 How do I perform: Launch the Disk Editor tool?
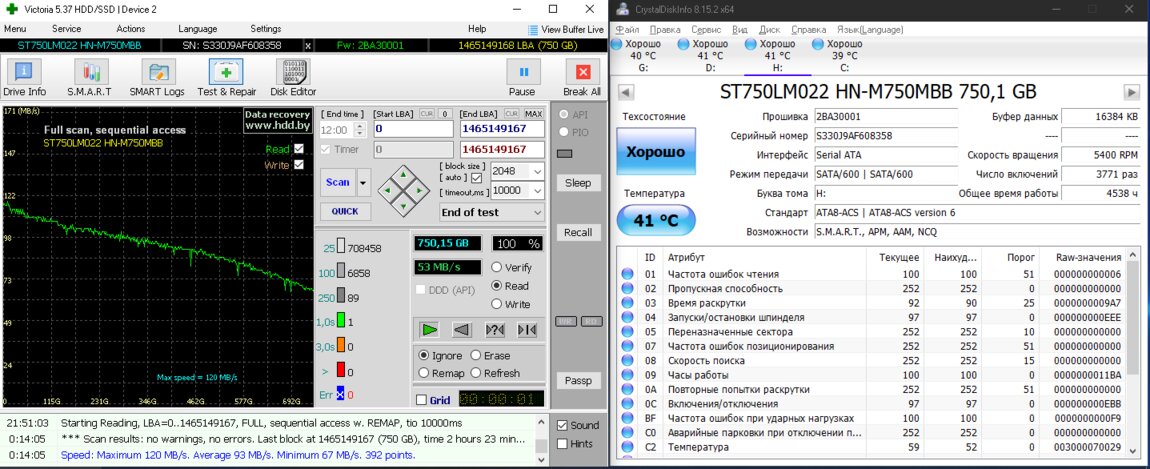293,78
